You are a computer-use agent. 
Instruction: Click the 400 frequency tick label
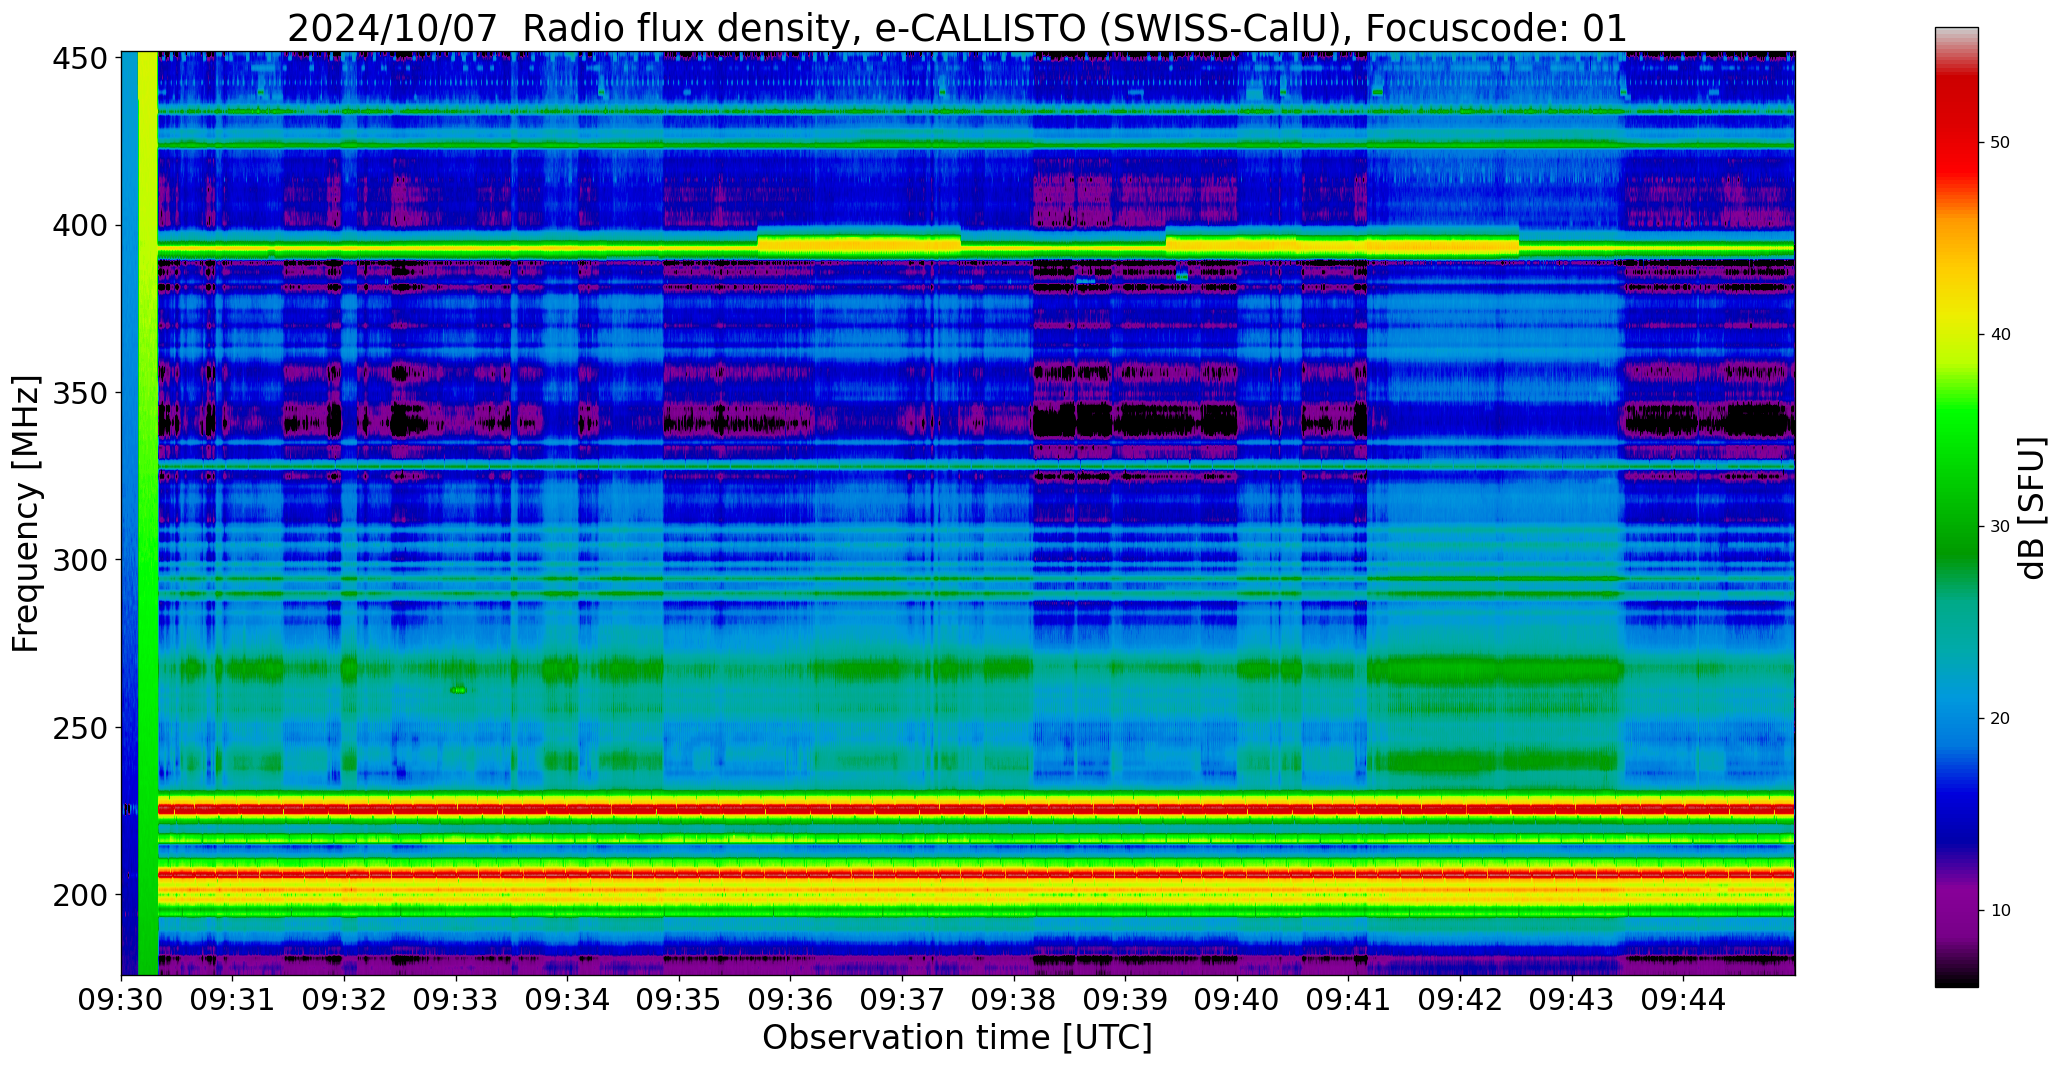click(x=79, y=226)
